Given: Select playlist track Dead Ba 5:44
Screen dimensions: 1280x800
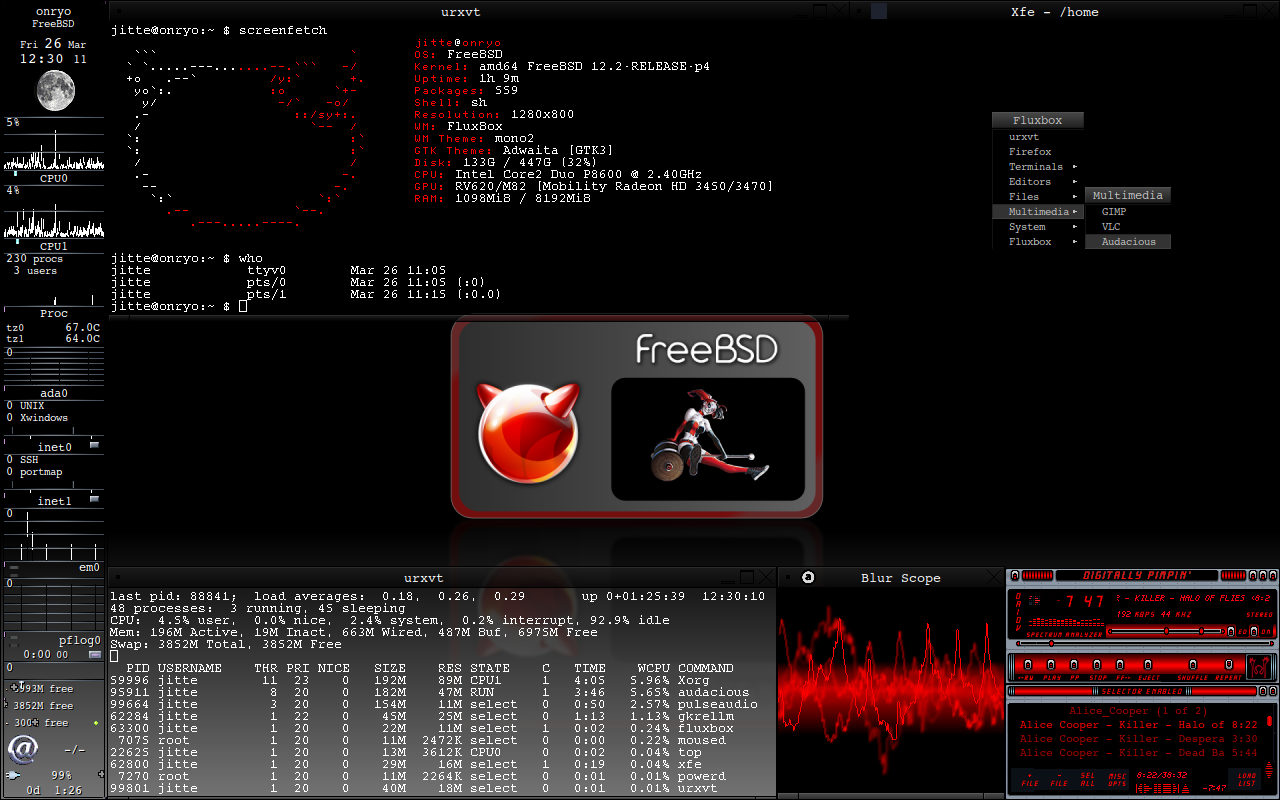Looking at the screenshot, I should [1139, 753].
